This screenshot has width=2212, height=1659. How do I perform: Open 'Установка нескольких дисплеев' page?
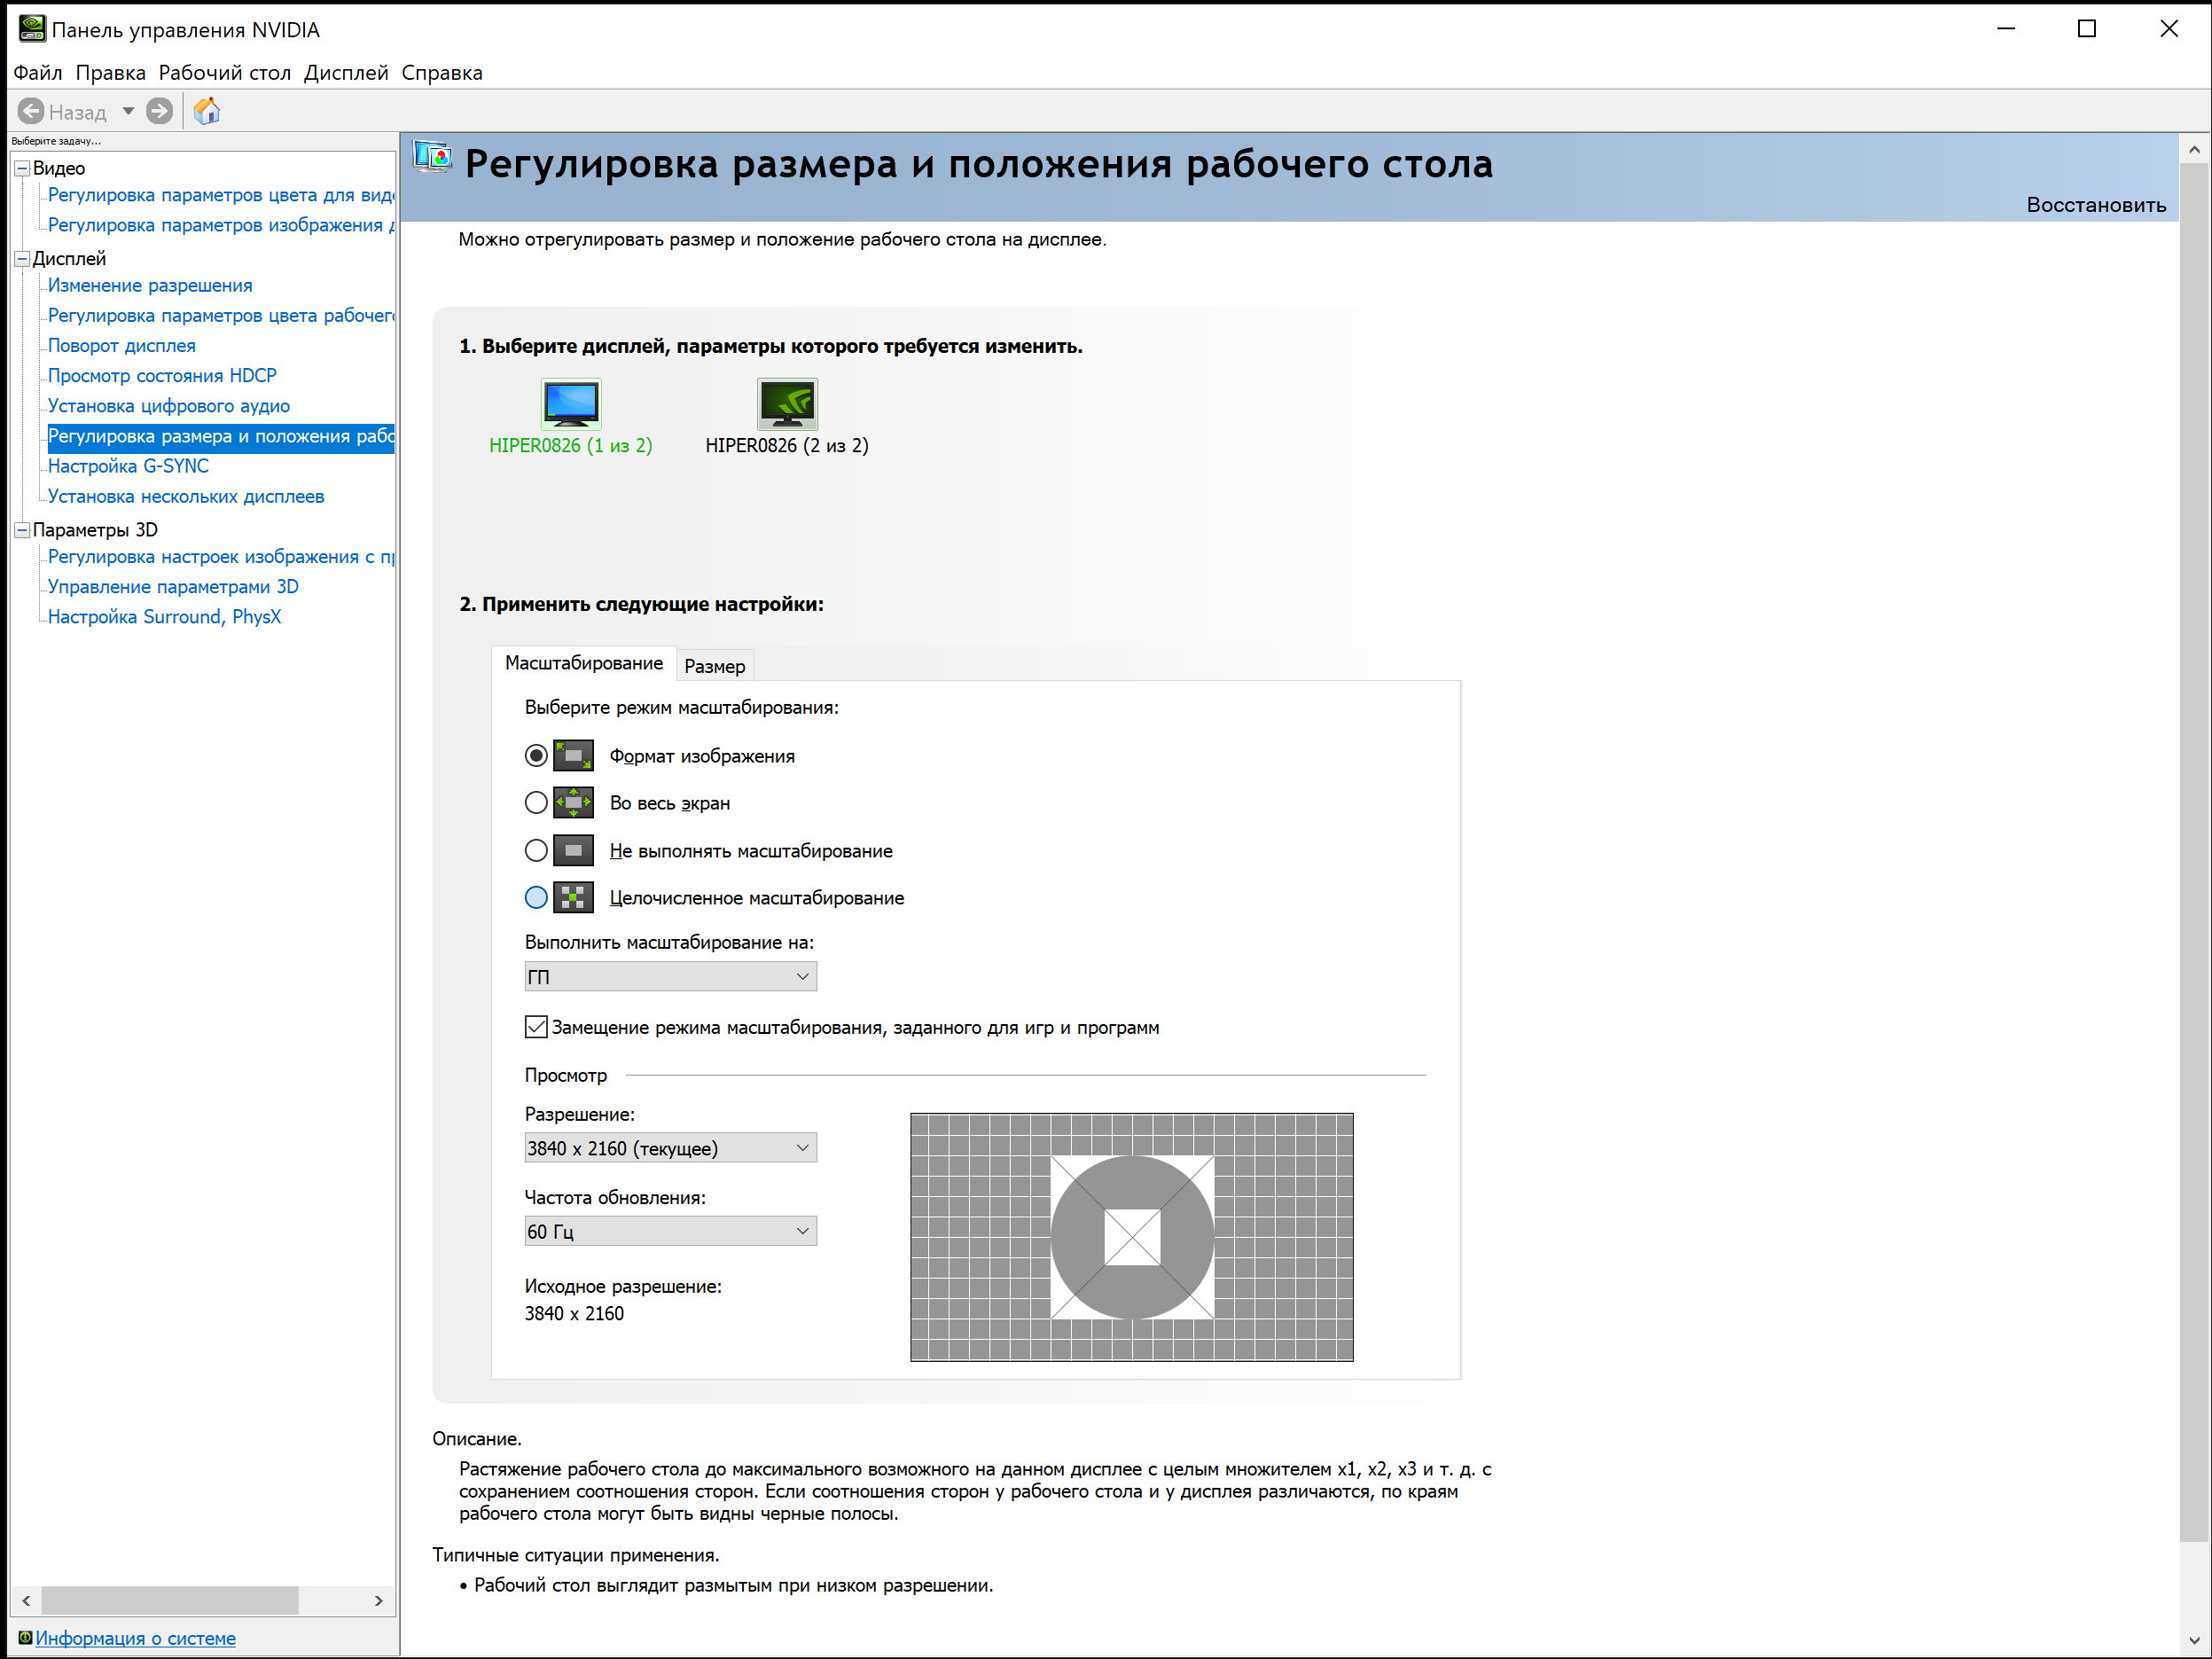pyautogui.click(x=186, y=497)
